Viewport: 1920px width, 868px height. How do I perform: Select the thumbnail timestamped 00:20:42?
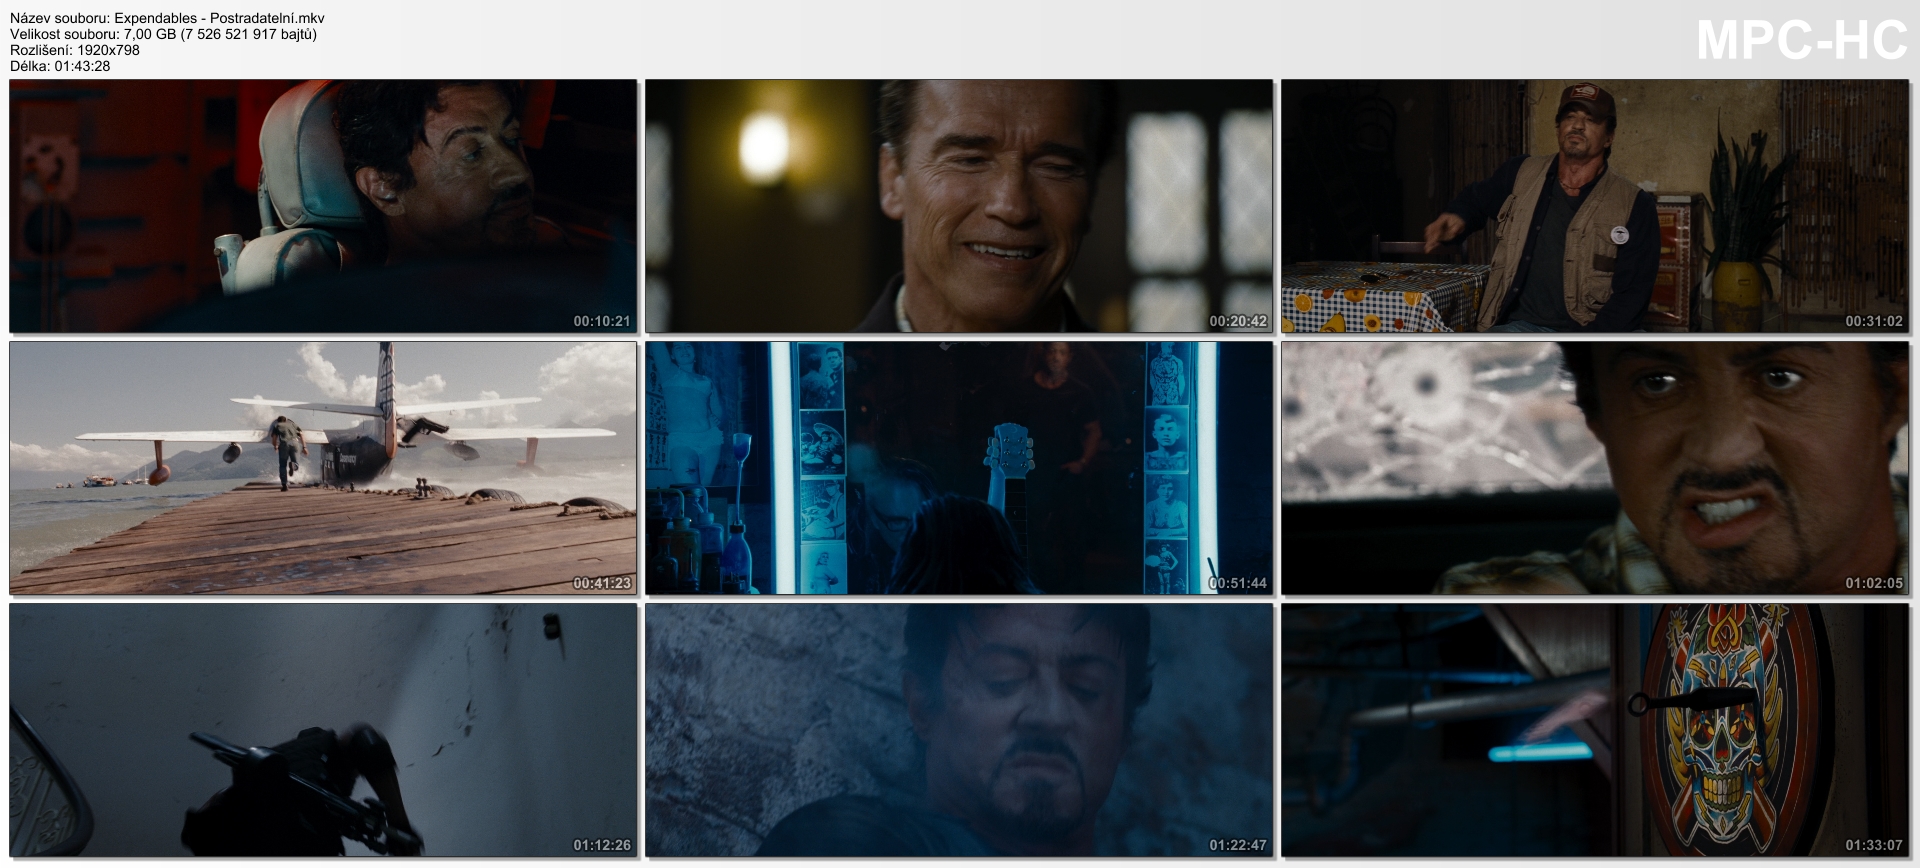pos(959,206)
